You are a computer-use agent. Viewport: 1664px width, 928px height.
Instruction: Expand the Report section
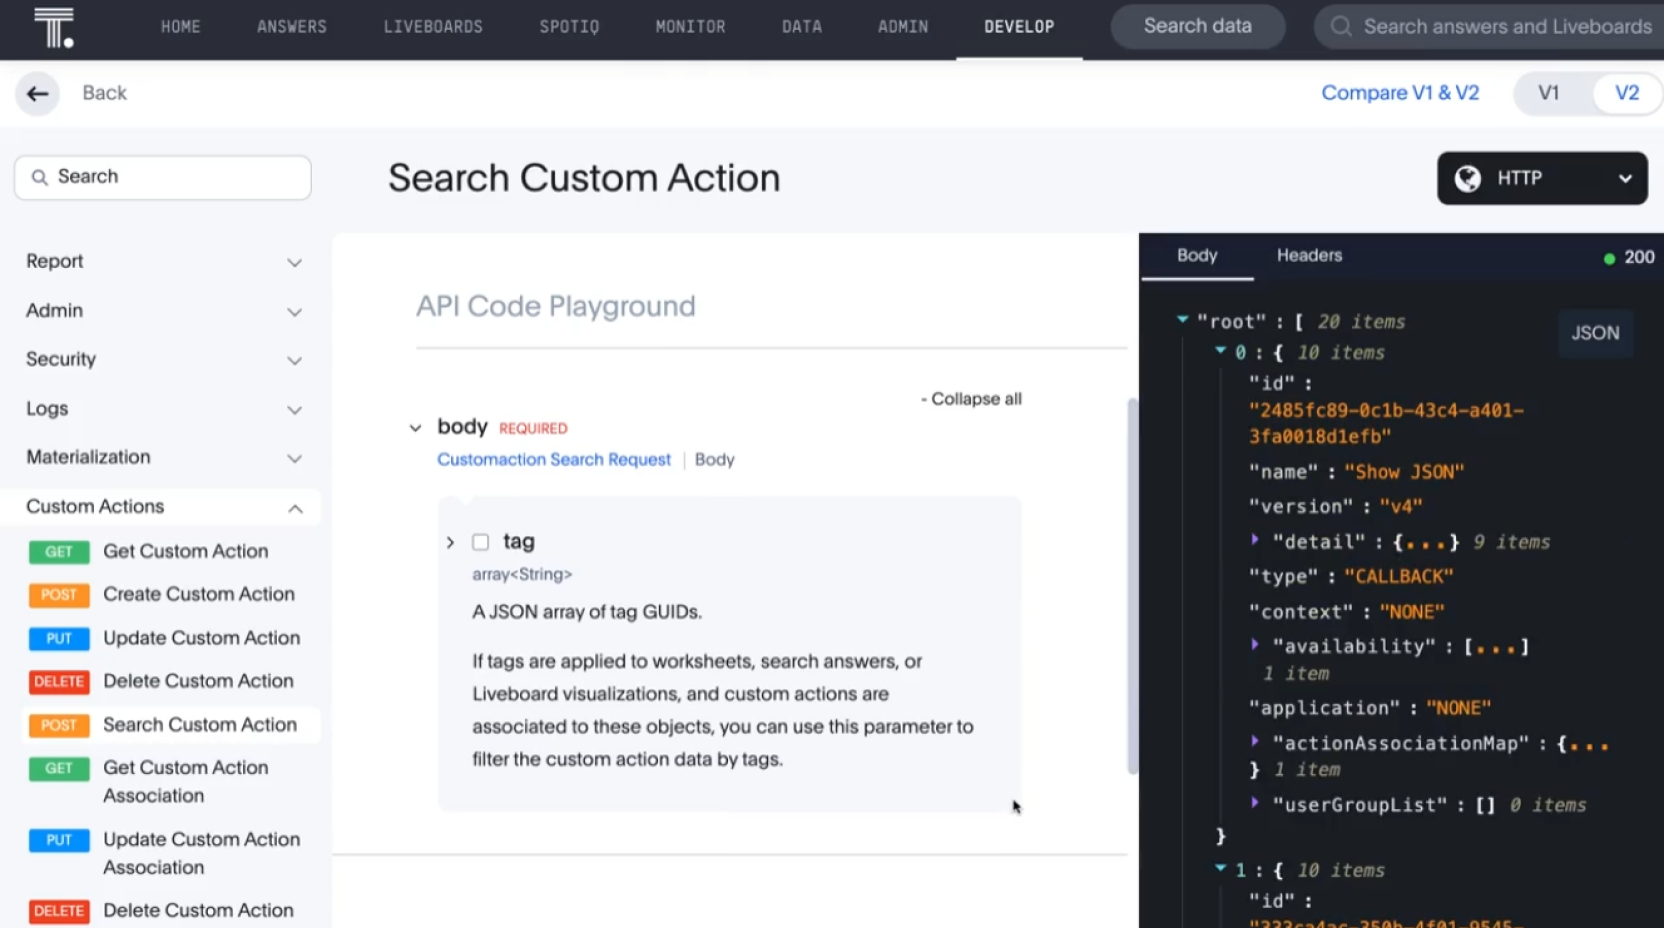point(163,262)
